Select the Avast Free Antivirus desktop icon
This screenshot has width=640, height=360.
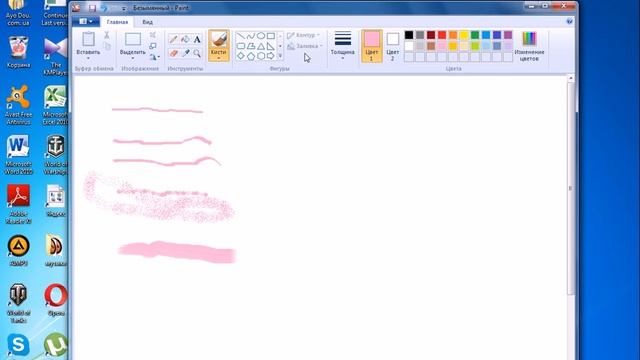point(18,104)
